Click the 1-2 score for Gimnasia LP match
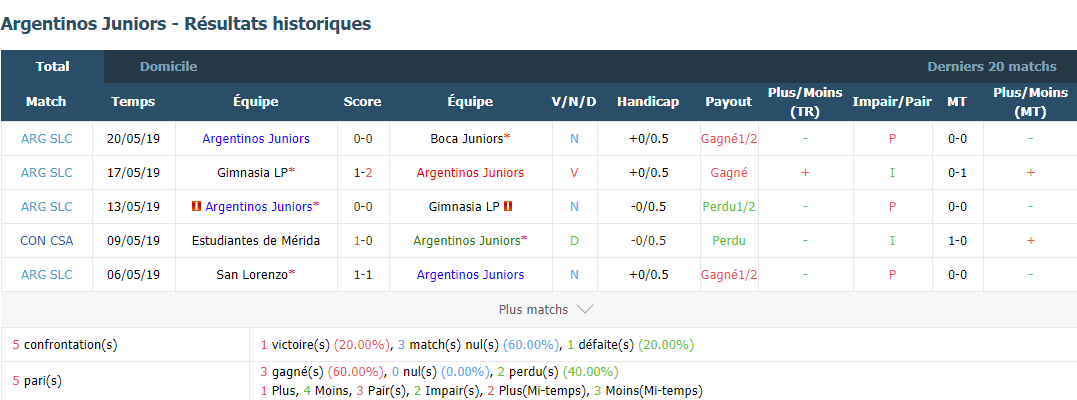The height and width of the screenshot is (400, 1077). (x=363, y=173)
